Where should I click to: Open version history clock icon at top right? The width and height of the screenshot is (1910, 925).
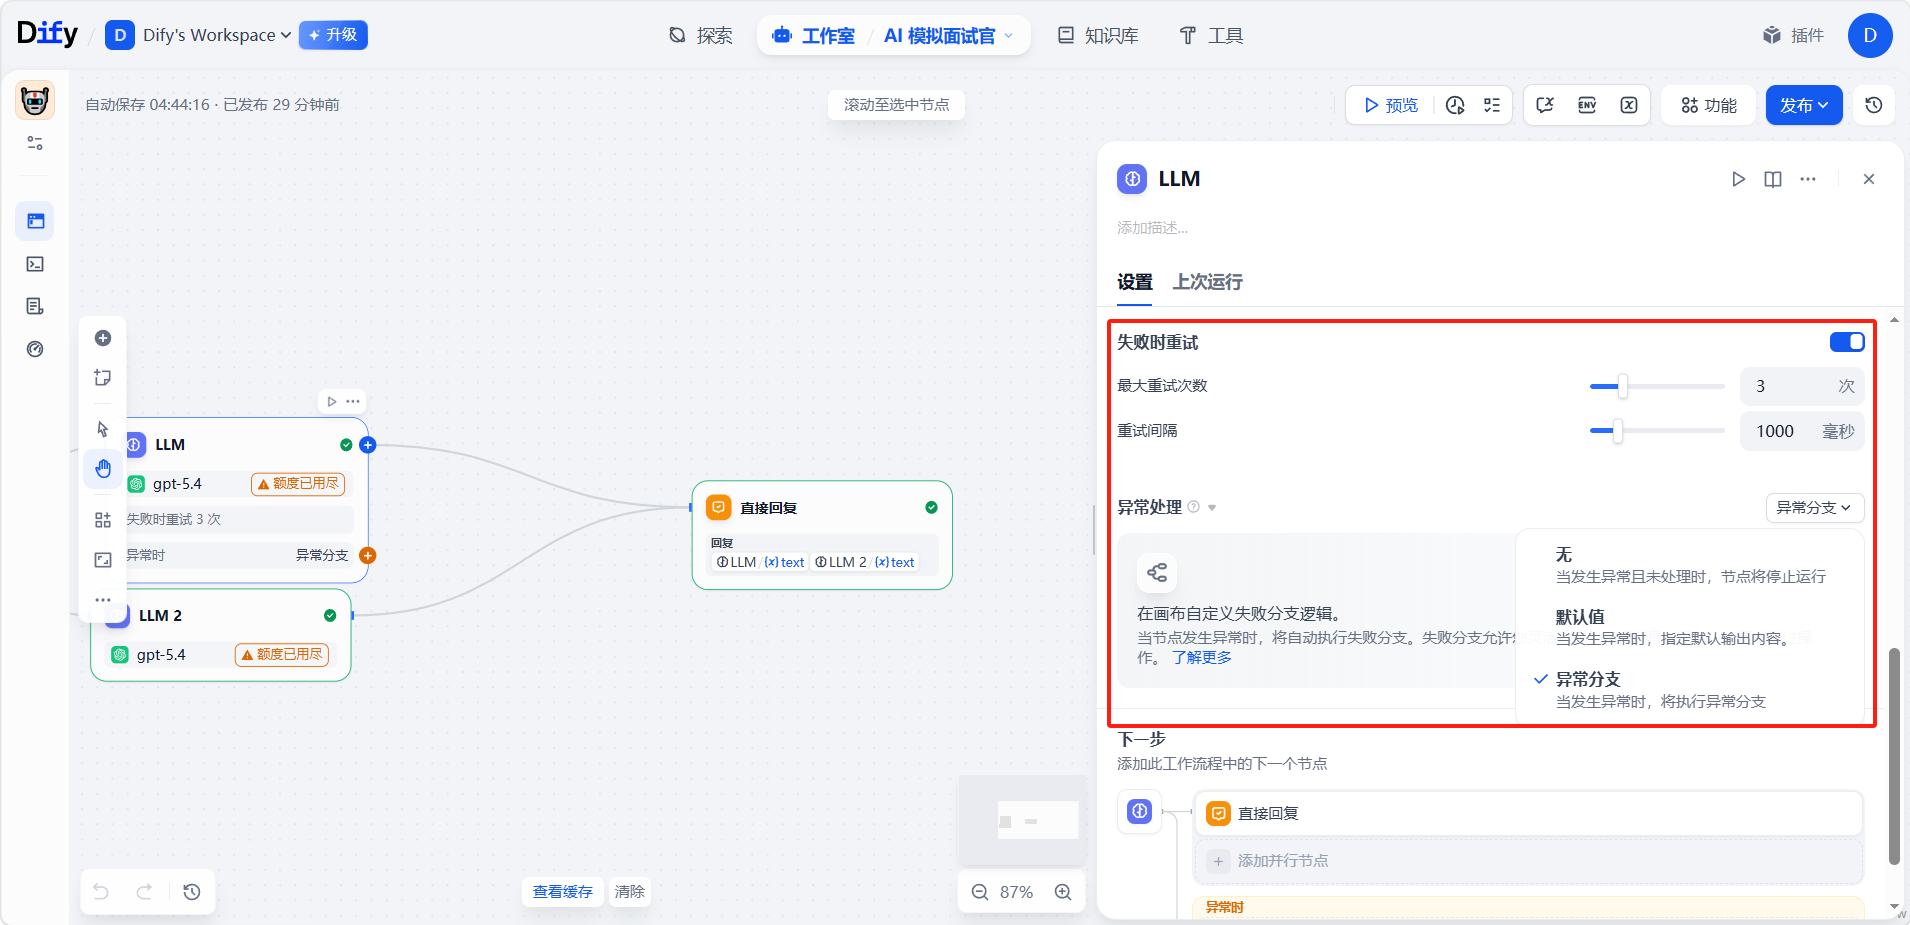[1874, 105]
